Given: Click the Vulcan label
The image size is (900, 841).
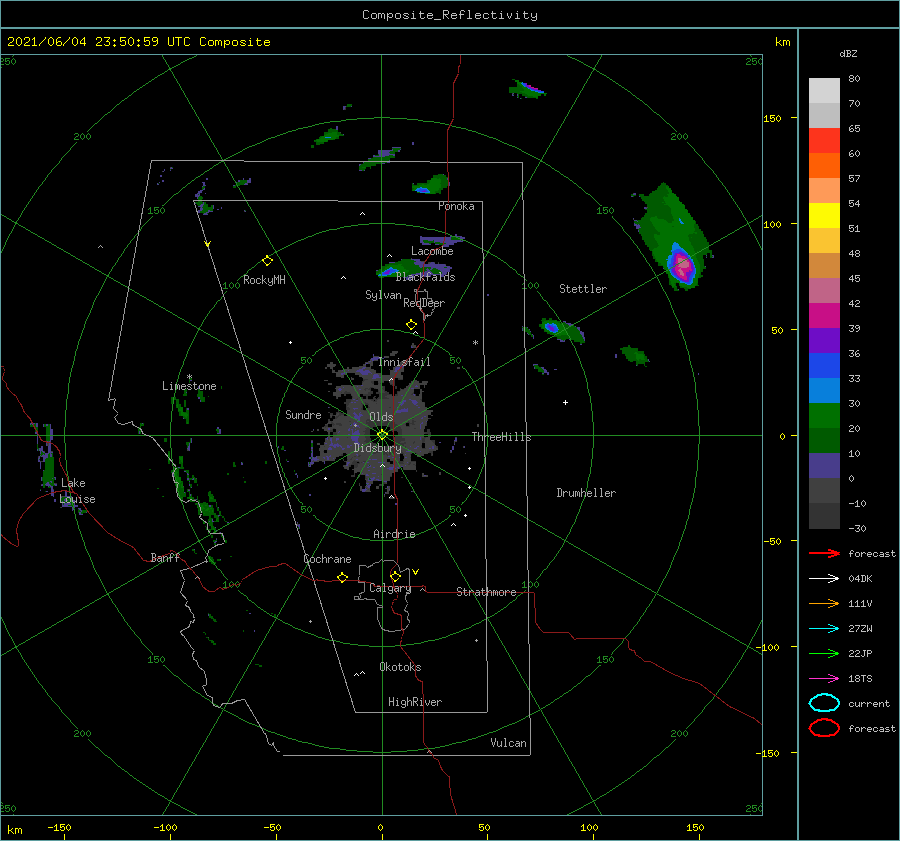Looking at the screenshot, I should click(x=509, y=743).
